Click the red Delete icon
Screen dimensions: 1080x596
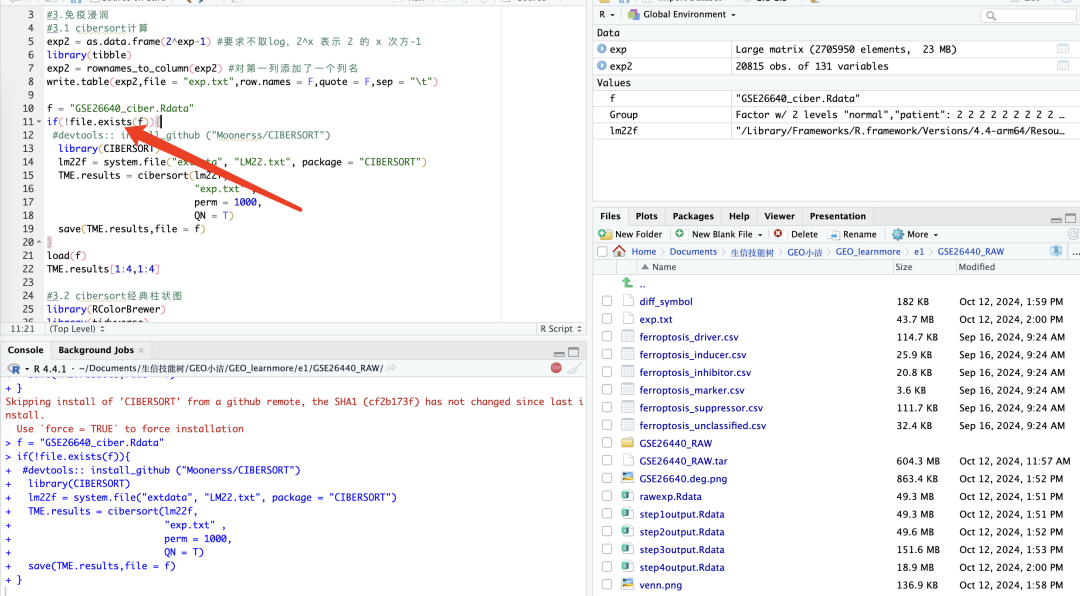click(x=778, y=234)
